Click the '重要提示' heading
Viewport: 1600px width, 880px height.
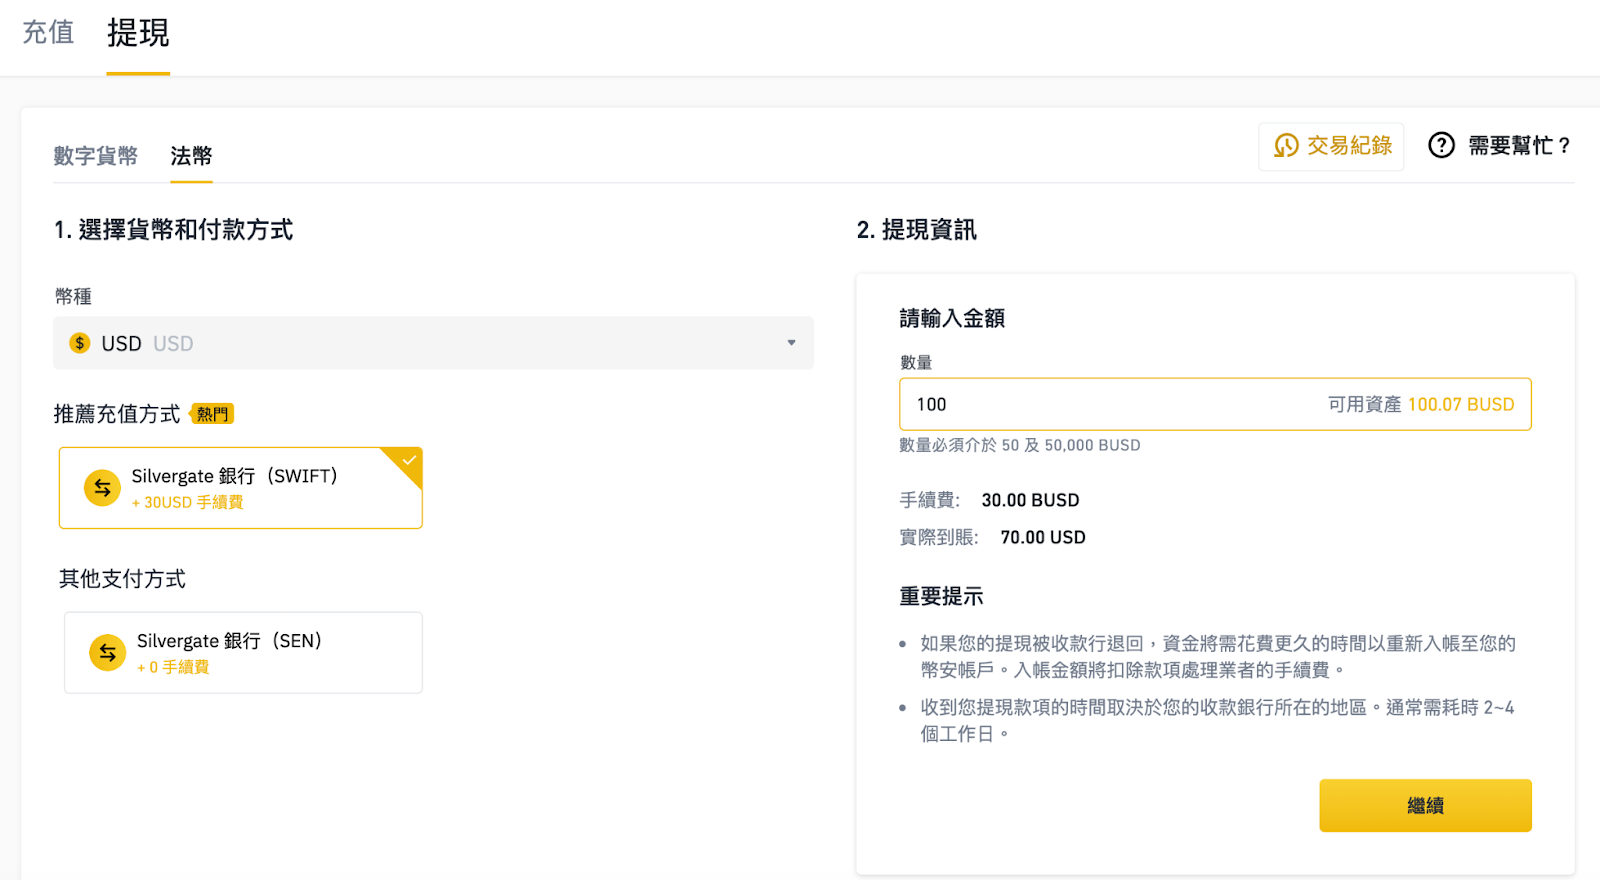pyautogui.click(x=941, y=597)
